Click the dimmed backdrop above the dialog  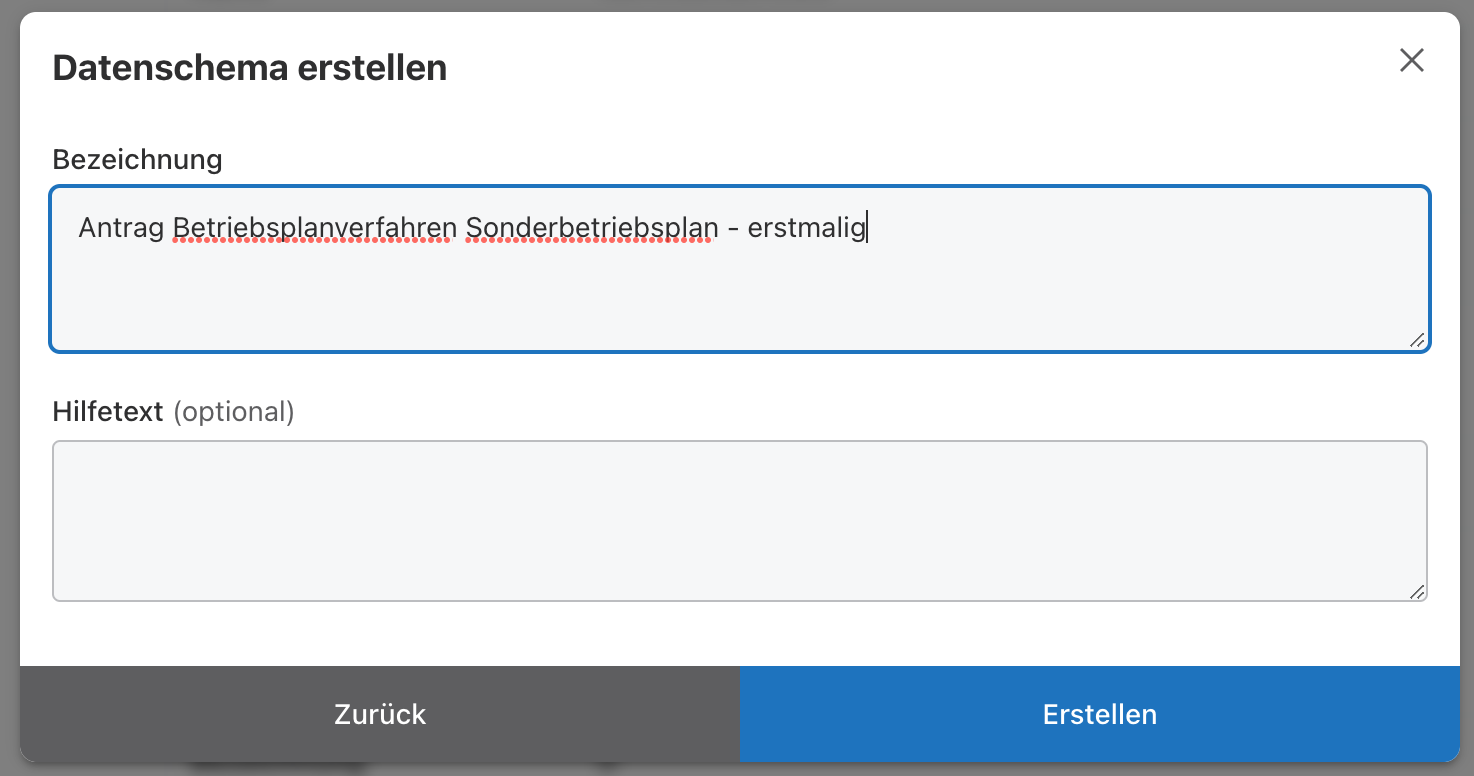(x=737, y=5)
